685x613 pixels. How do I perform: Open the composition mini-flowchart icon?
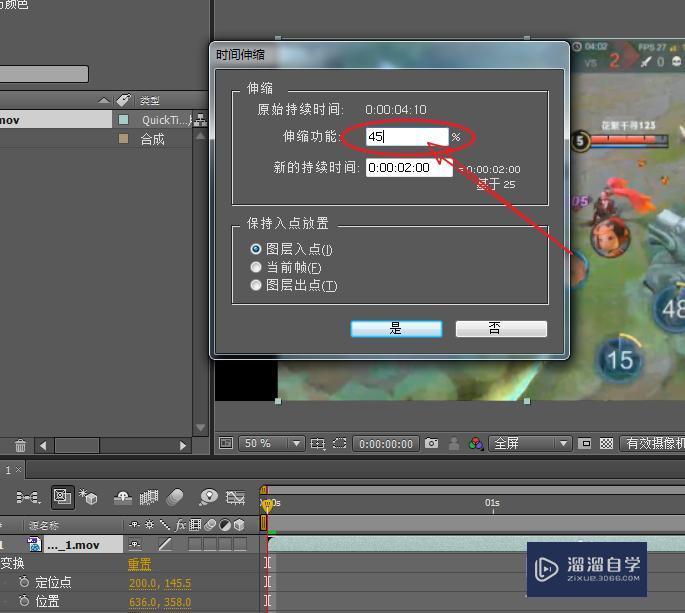(x=28, y=497)
